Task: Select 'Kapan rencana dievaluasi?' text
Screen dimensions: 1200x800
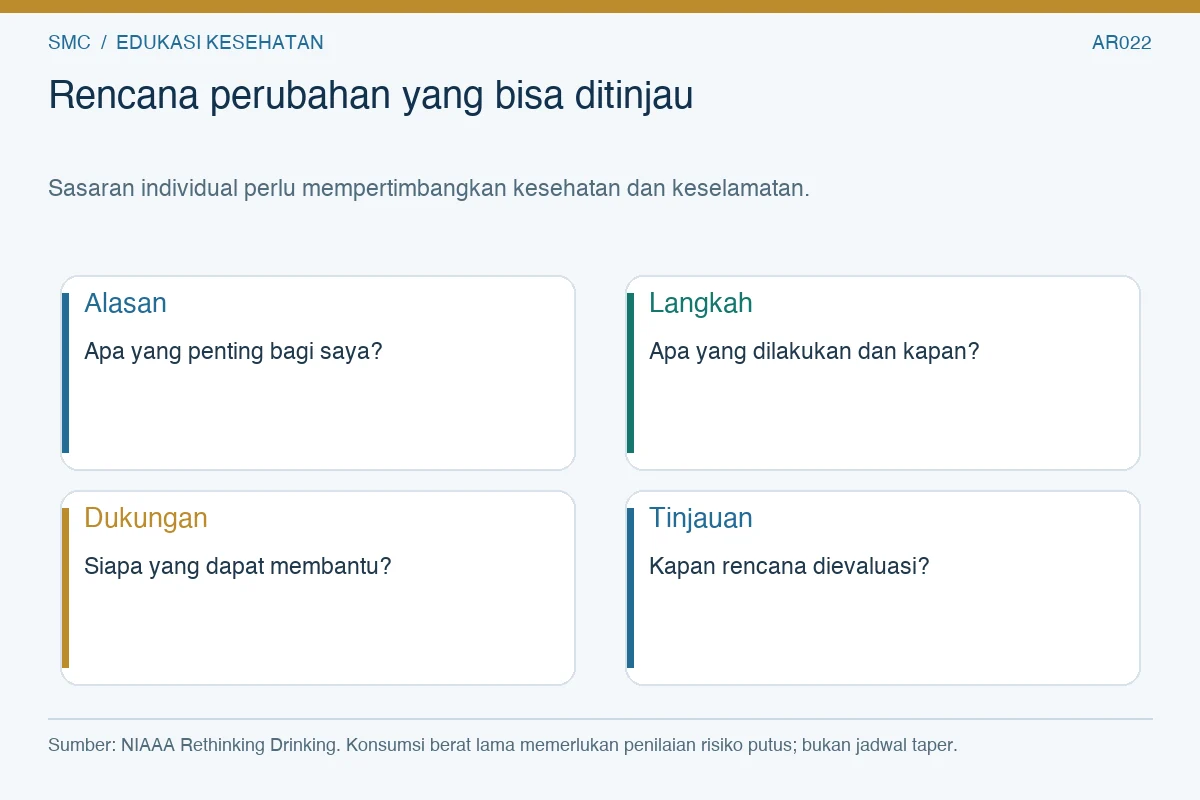Action: pos(789,566)
